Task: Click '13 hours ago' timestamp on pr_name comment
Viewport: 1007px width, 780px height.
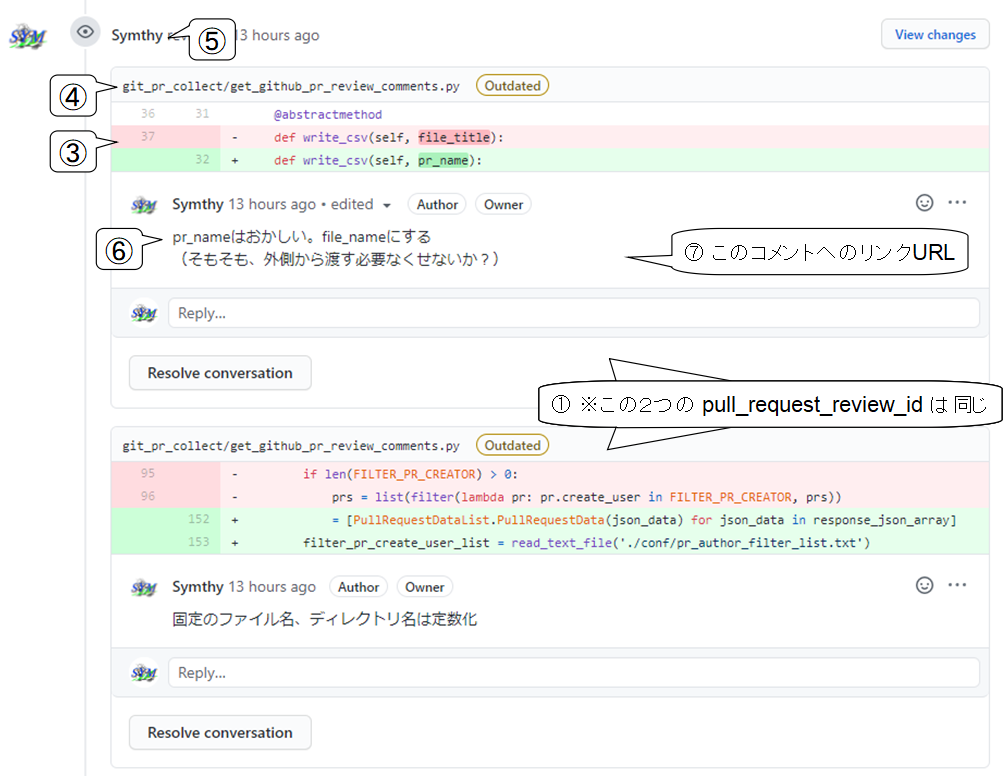Action: click(x=272, y=204)
